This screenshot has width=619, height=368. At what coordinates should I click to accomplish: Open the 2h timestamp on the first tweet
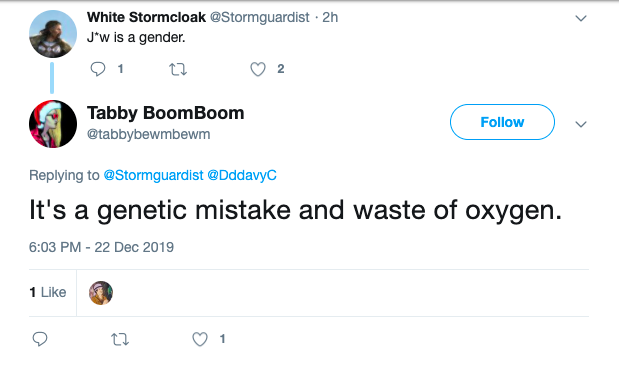click(330, 17)
